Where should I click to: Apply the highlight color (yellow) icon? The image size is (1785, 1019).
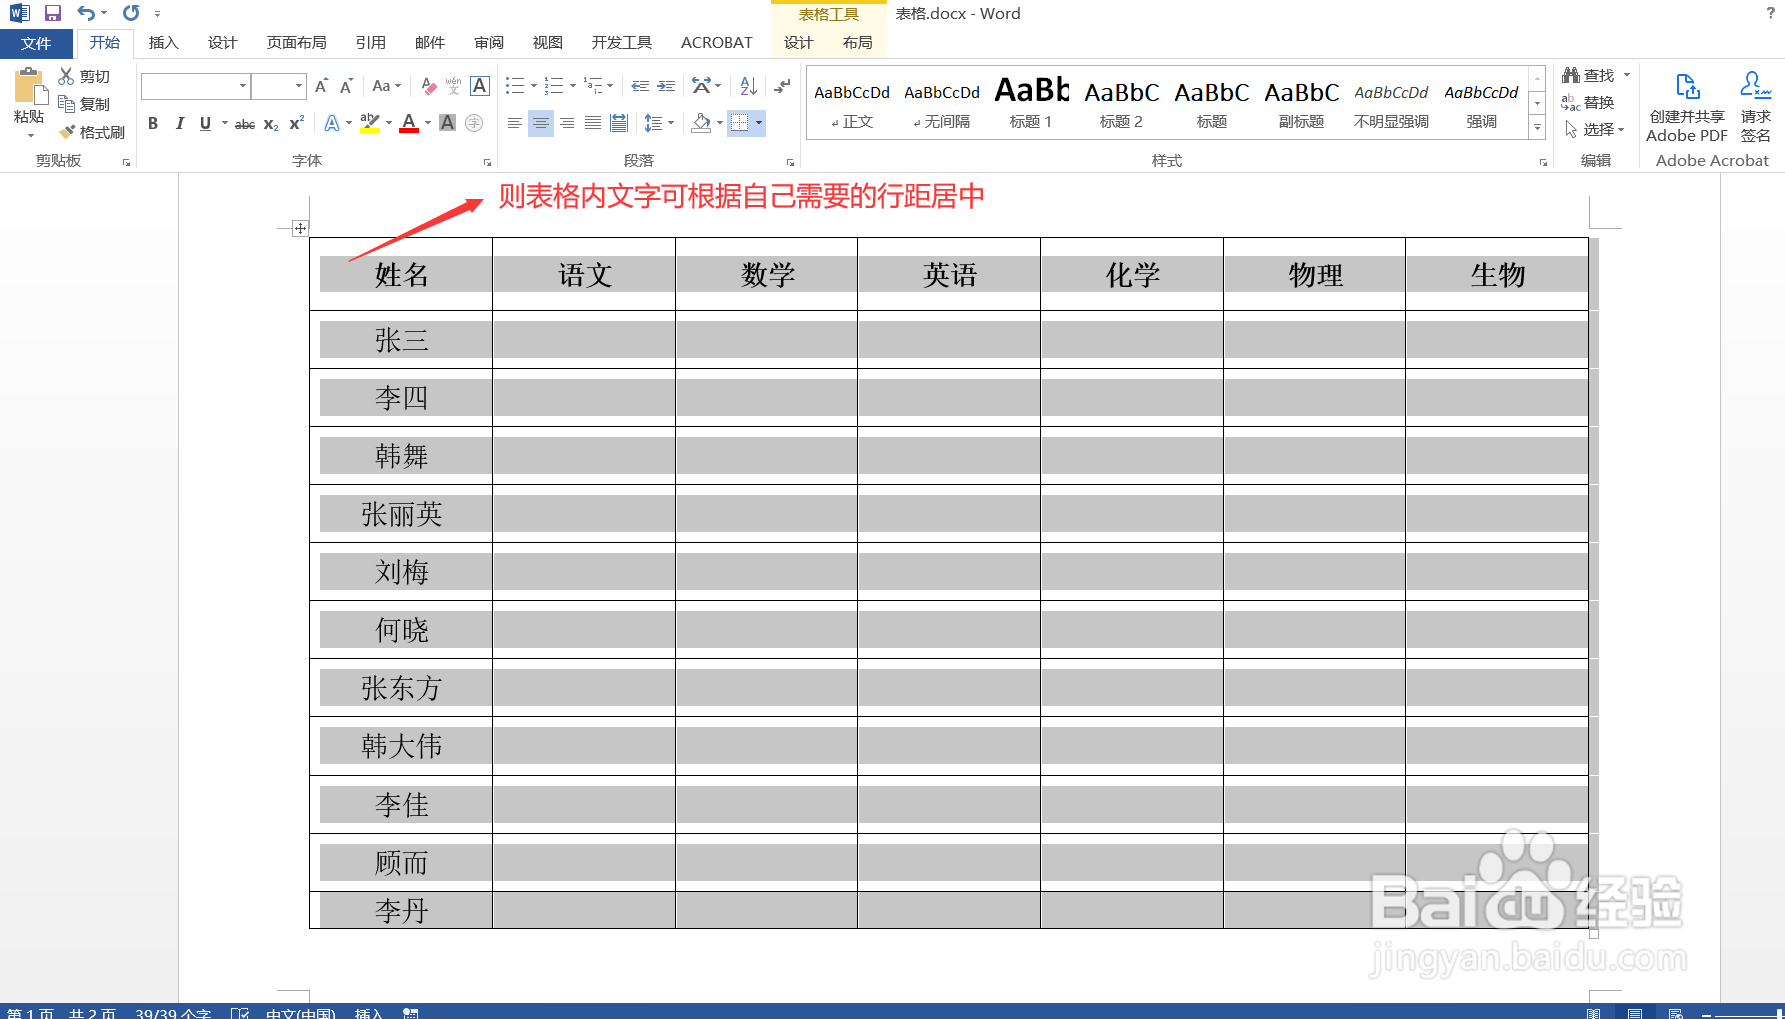coord(368,123)
